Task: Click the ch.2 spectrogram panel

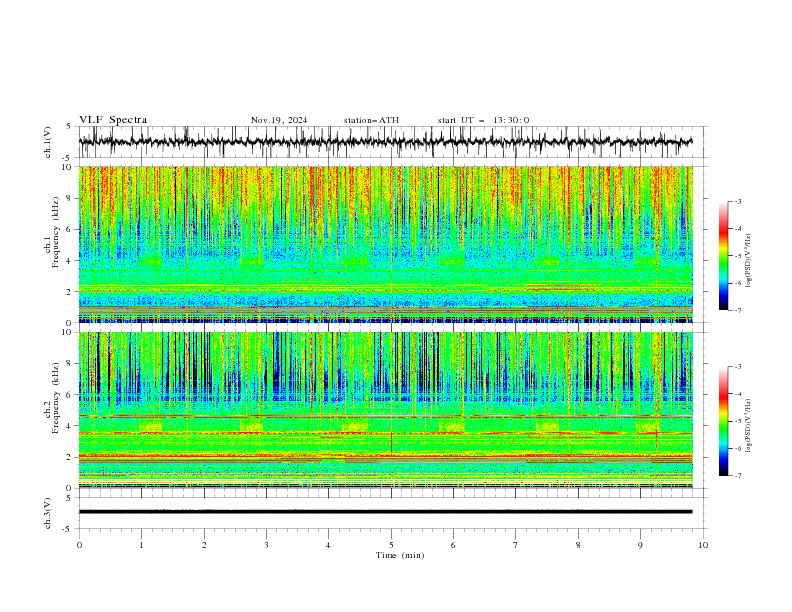Action: click(386, 410)
